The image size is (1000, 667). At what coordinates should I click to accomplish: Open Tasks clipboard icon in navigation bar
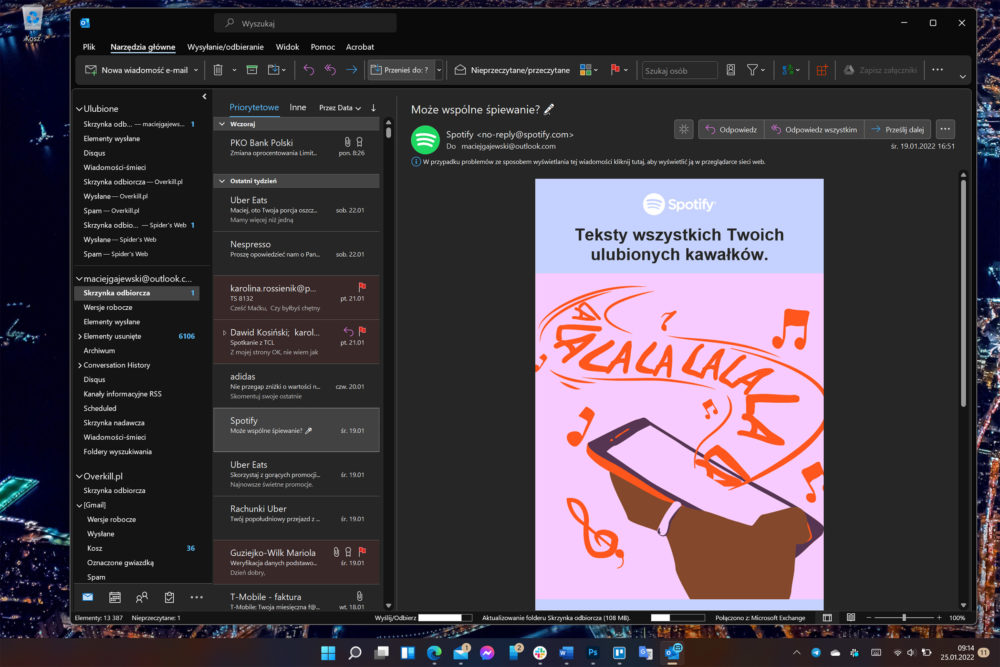tap(169, 597)
